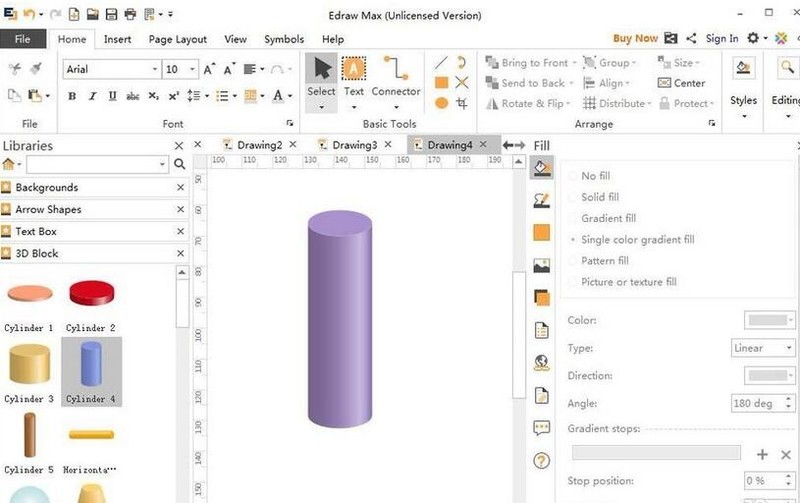Switch to the Symbols ribbon tab
This screenshot has height=503, width=800.
click(284, 39)
